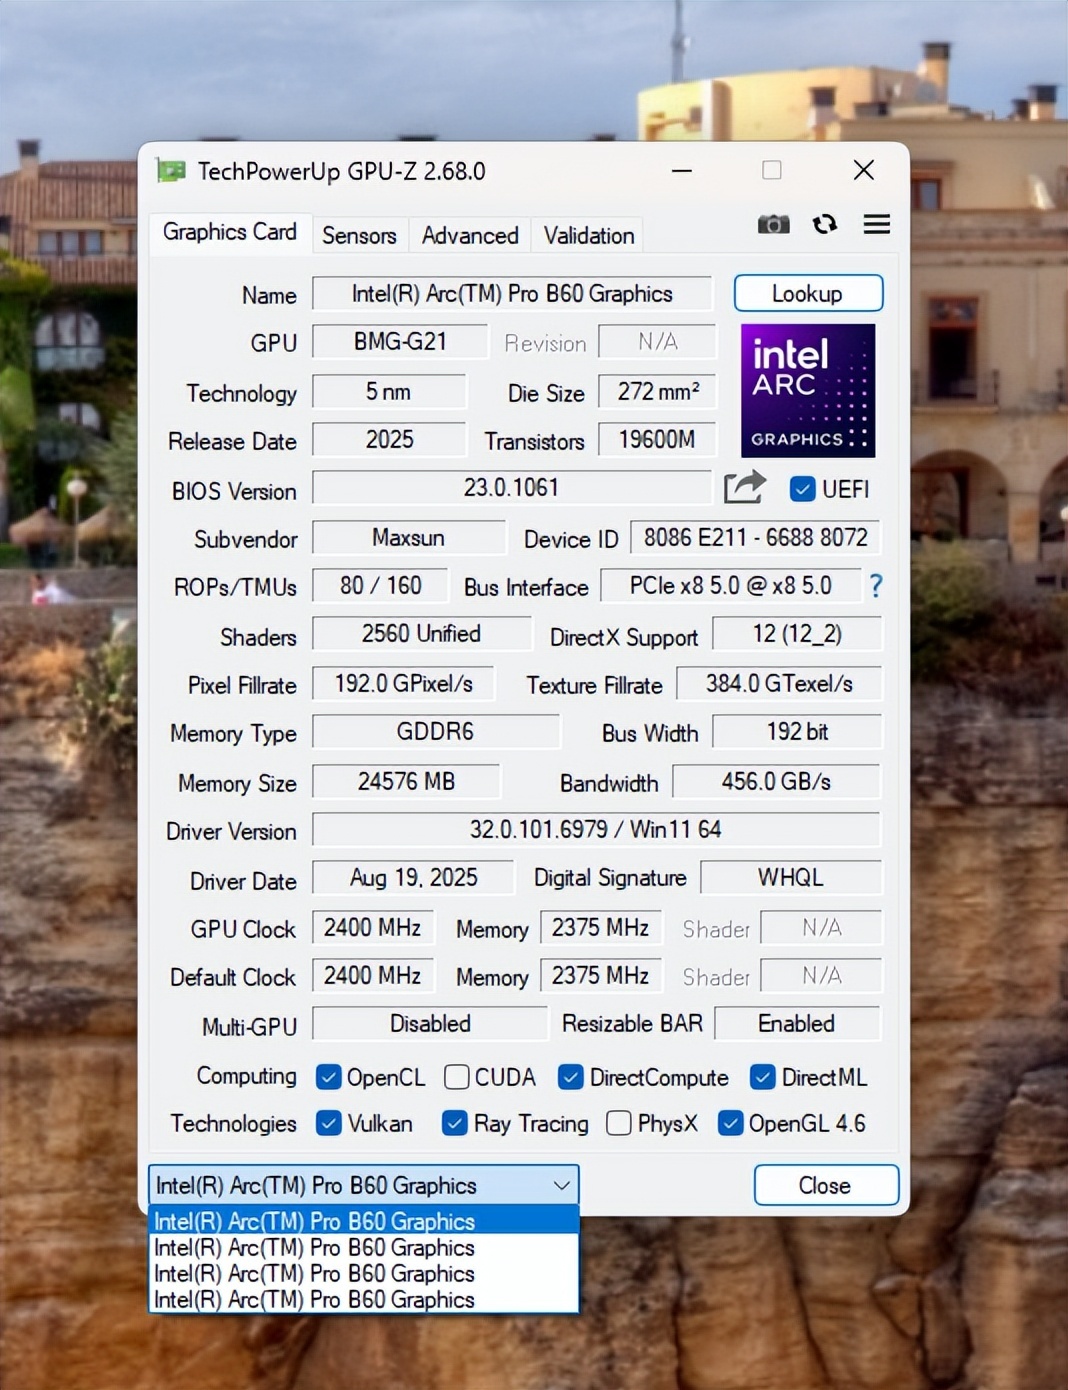Viewport: 1068px width, 1390px height.
Task: Open the hamburger menu icon
Action: [877, 224]
